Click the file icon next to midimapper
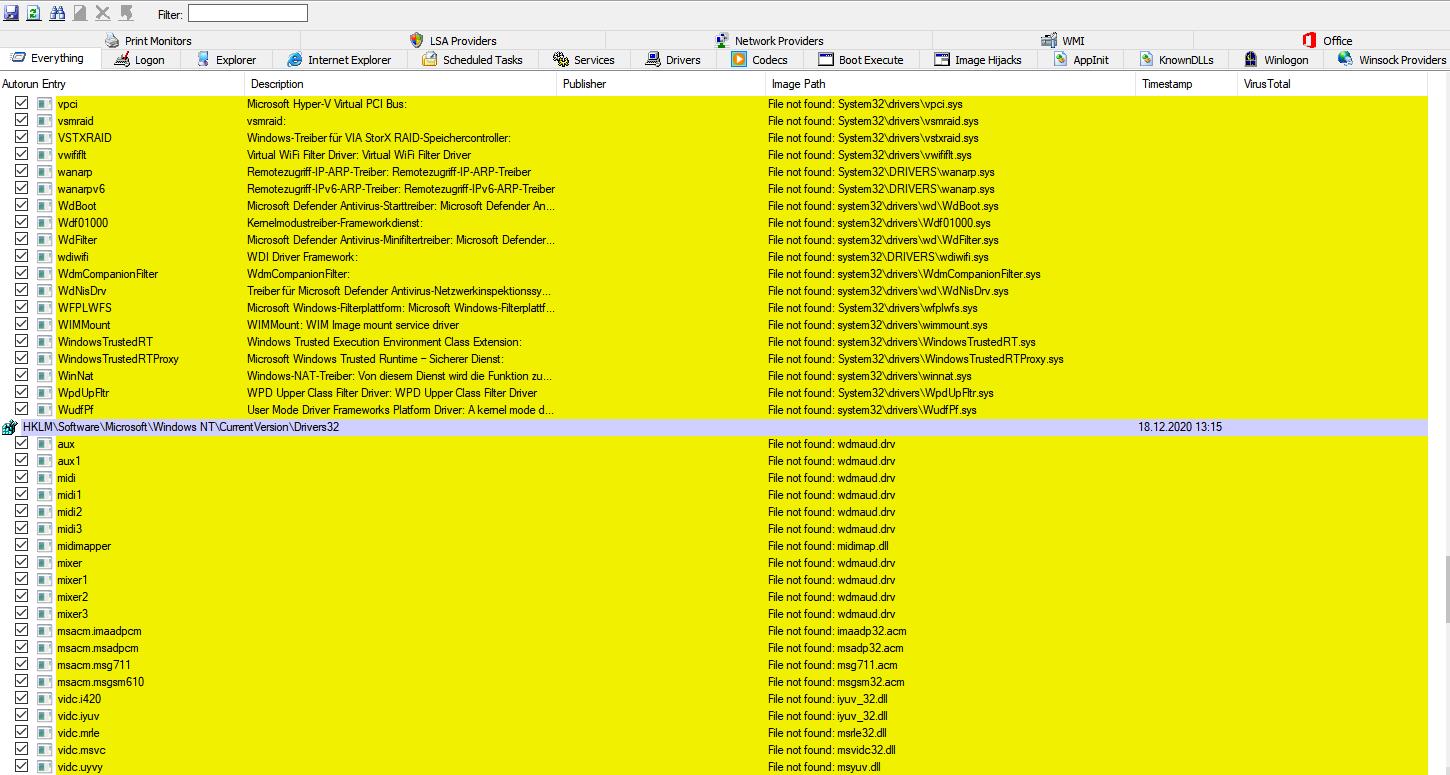 coord(44,546)
